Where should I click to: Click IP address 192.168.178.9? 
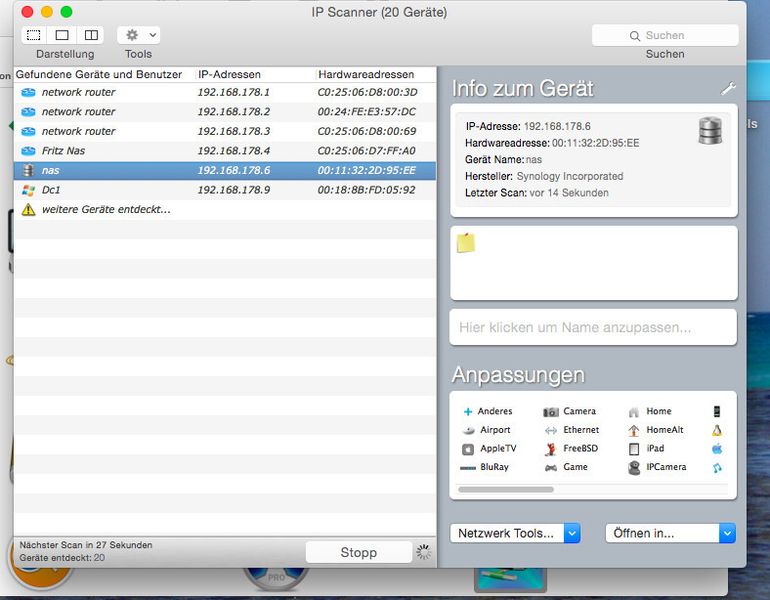point(234,190)
